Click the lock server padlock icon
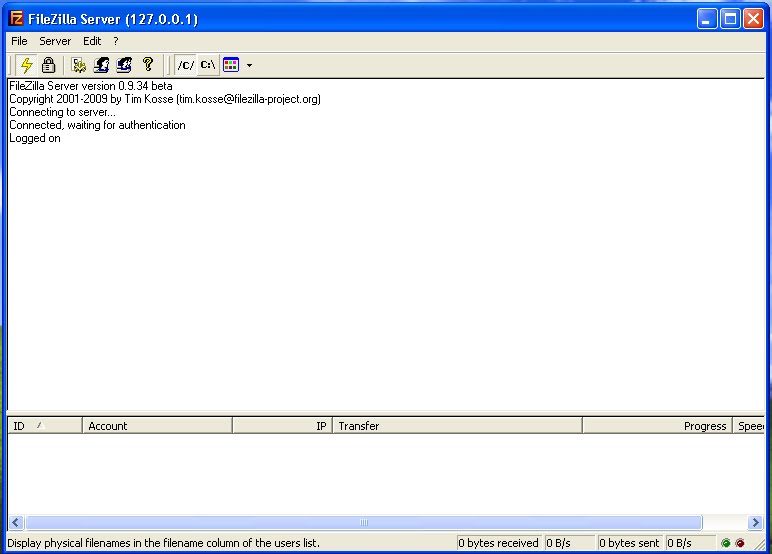Image resolution: width=772 pixels, height=554 pixels. (48, 65)
